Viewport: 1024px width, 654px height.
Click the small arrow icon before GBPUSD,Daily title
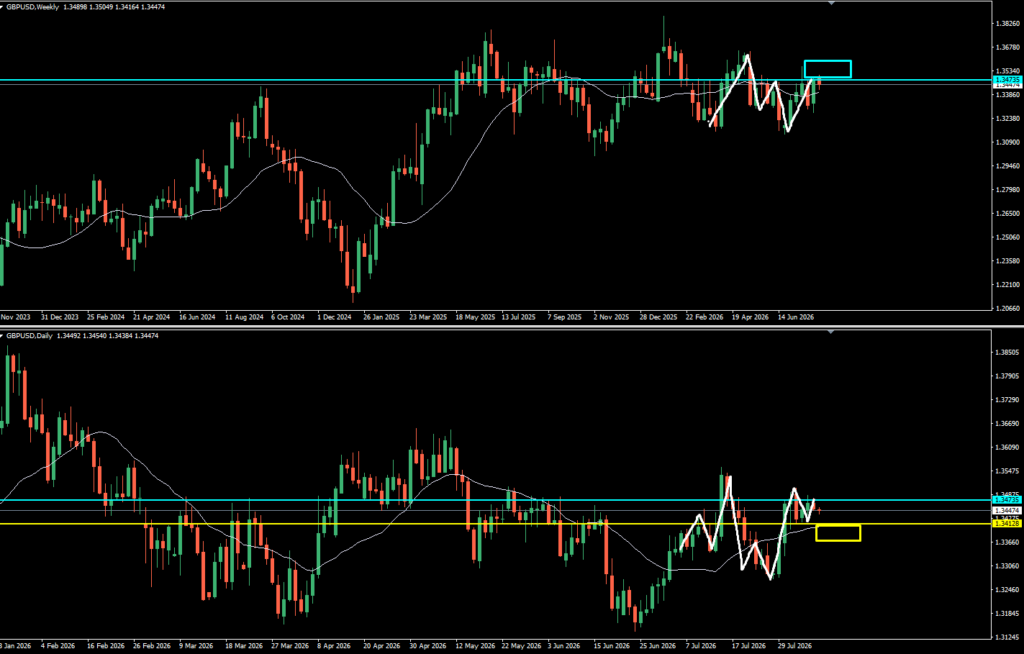coord(2,335)
